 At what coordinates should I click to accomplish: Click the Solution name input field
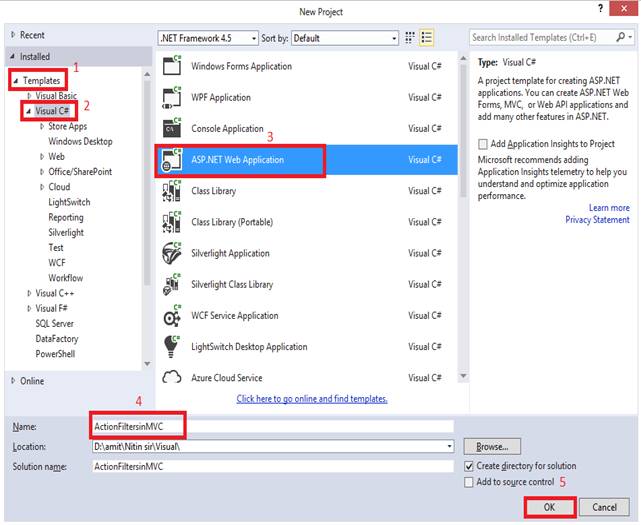(273, 467)
